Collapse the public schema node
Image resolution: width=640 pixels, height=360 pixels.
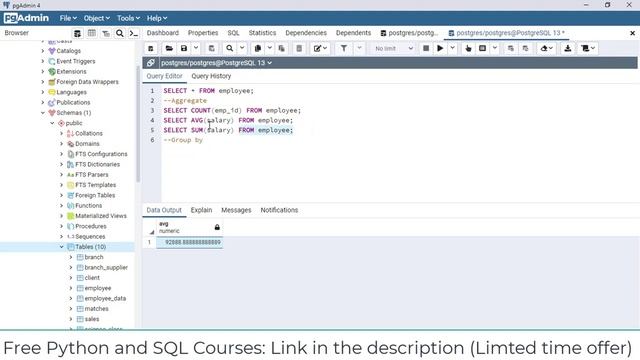(x=52, y=123)
